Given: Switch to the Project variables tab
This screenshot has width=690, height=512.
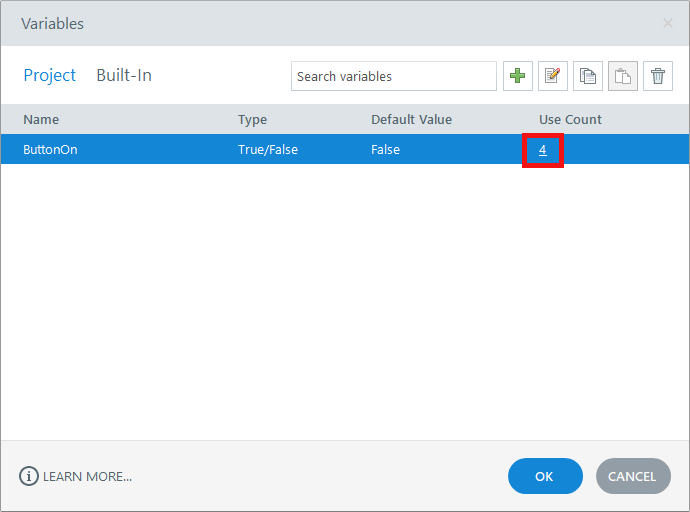Looking at the screenshot, I should click(50, 75).
